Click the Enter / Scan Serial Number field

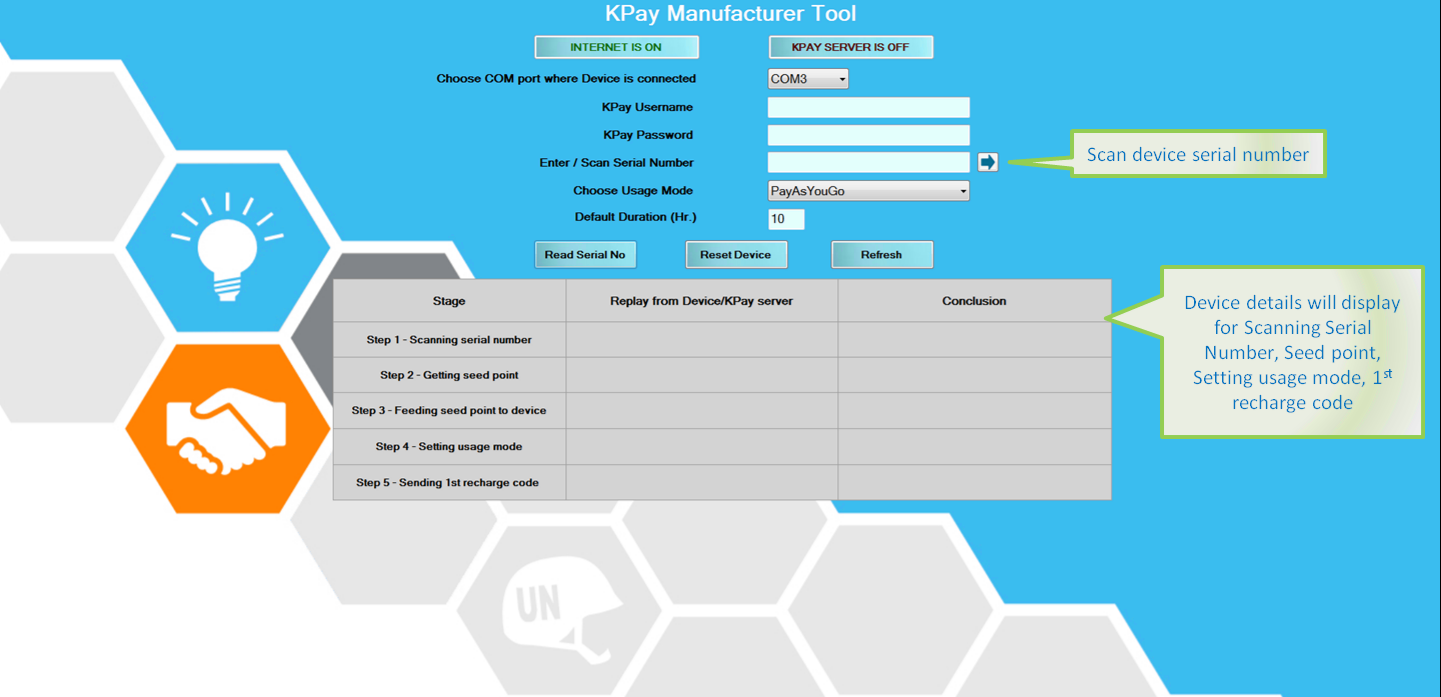tap(868, 163)
